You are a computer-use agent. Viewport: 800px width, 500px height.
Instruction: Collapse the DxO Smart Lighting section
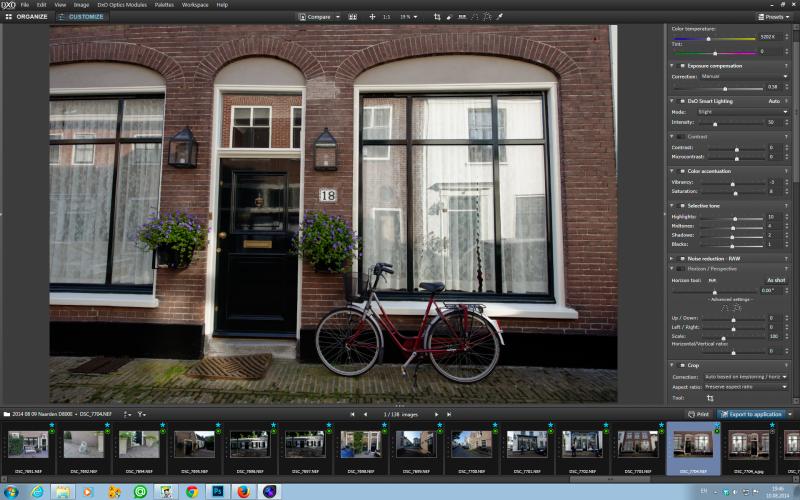tap(672, 101)
